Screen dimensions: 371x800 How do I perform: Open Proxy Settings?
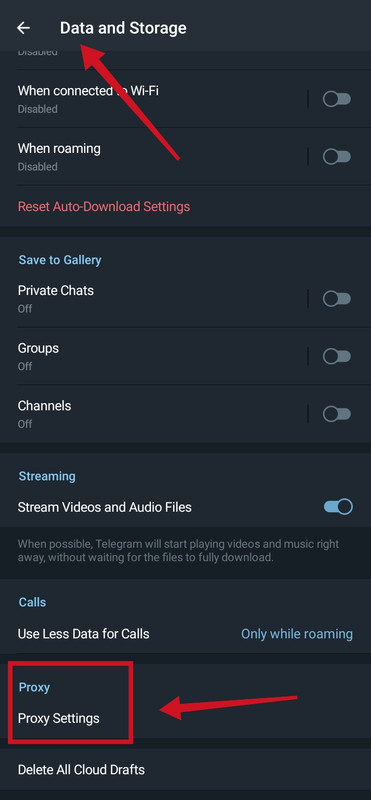click(59, 718)
